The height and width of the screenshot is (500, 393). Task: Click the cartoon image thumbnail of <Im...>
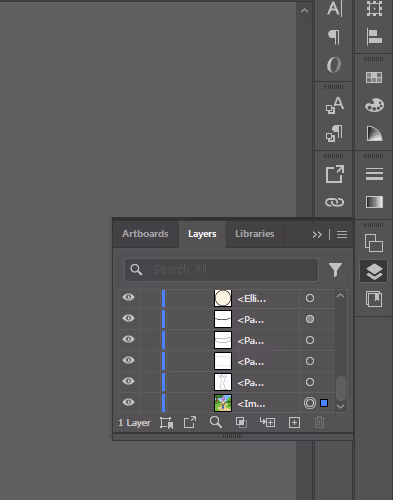pos(223,403)
